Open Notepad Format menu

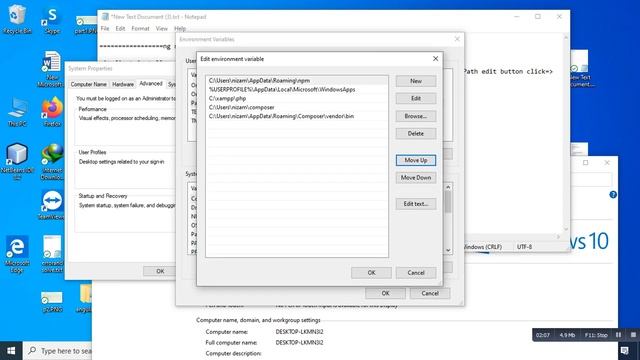(x=140, y=29)
